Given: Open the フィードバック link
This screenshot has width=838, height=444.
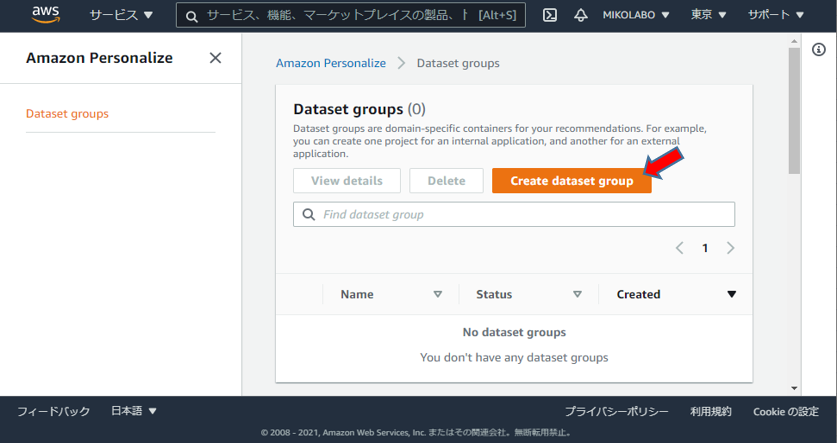Looking at the screenshot, I should pyautogui.click(x=53, y=411).
